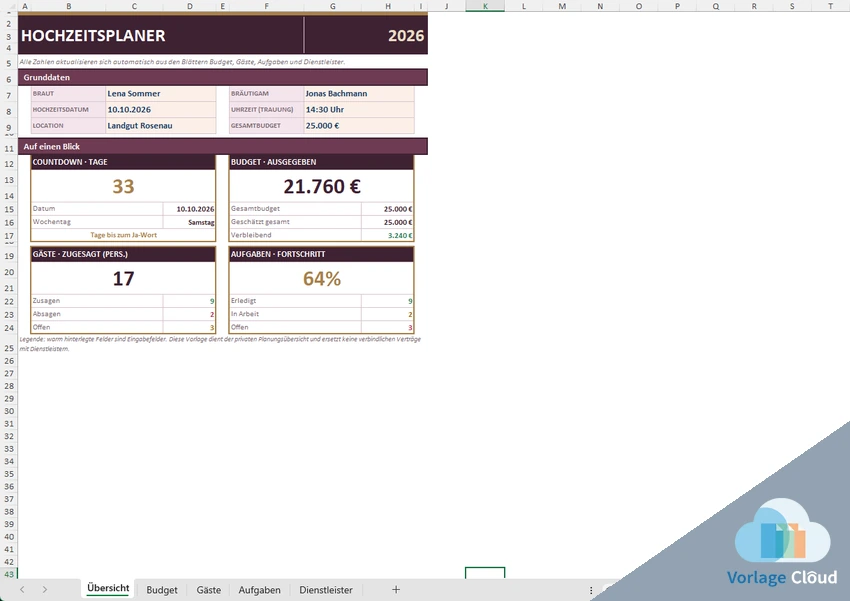Go to the Aufgaben sheet tab
Viewport: 850px width, 601px height.
[x=260, y=590]
